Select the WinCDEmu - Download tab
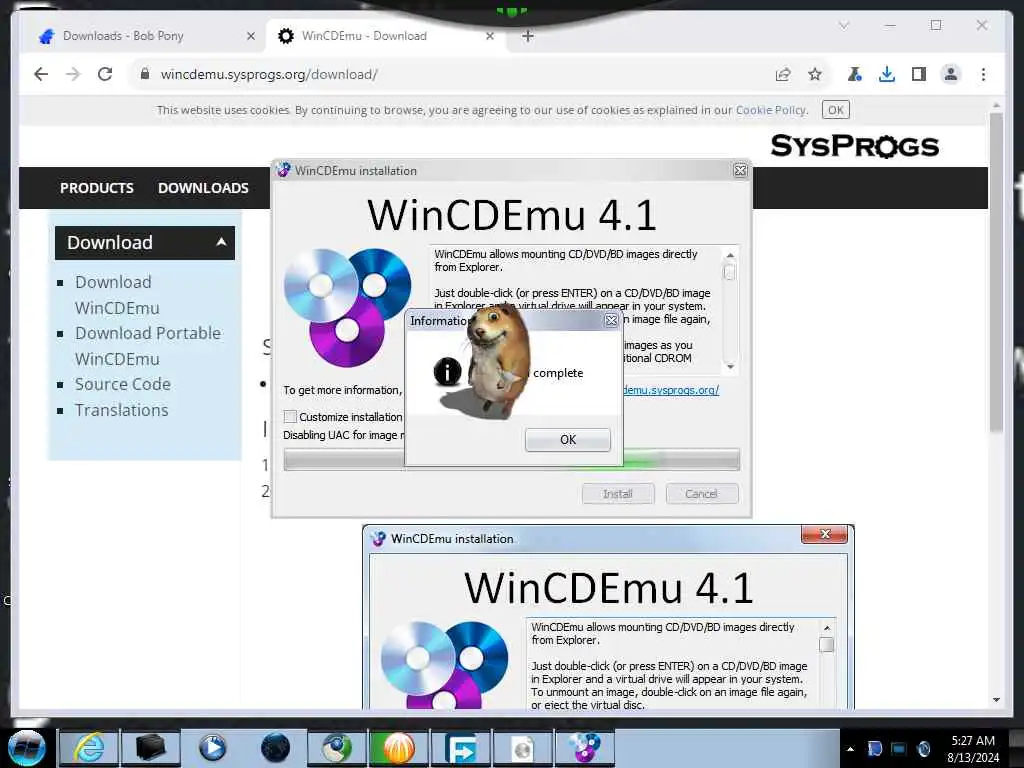 tap(385, 36)
